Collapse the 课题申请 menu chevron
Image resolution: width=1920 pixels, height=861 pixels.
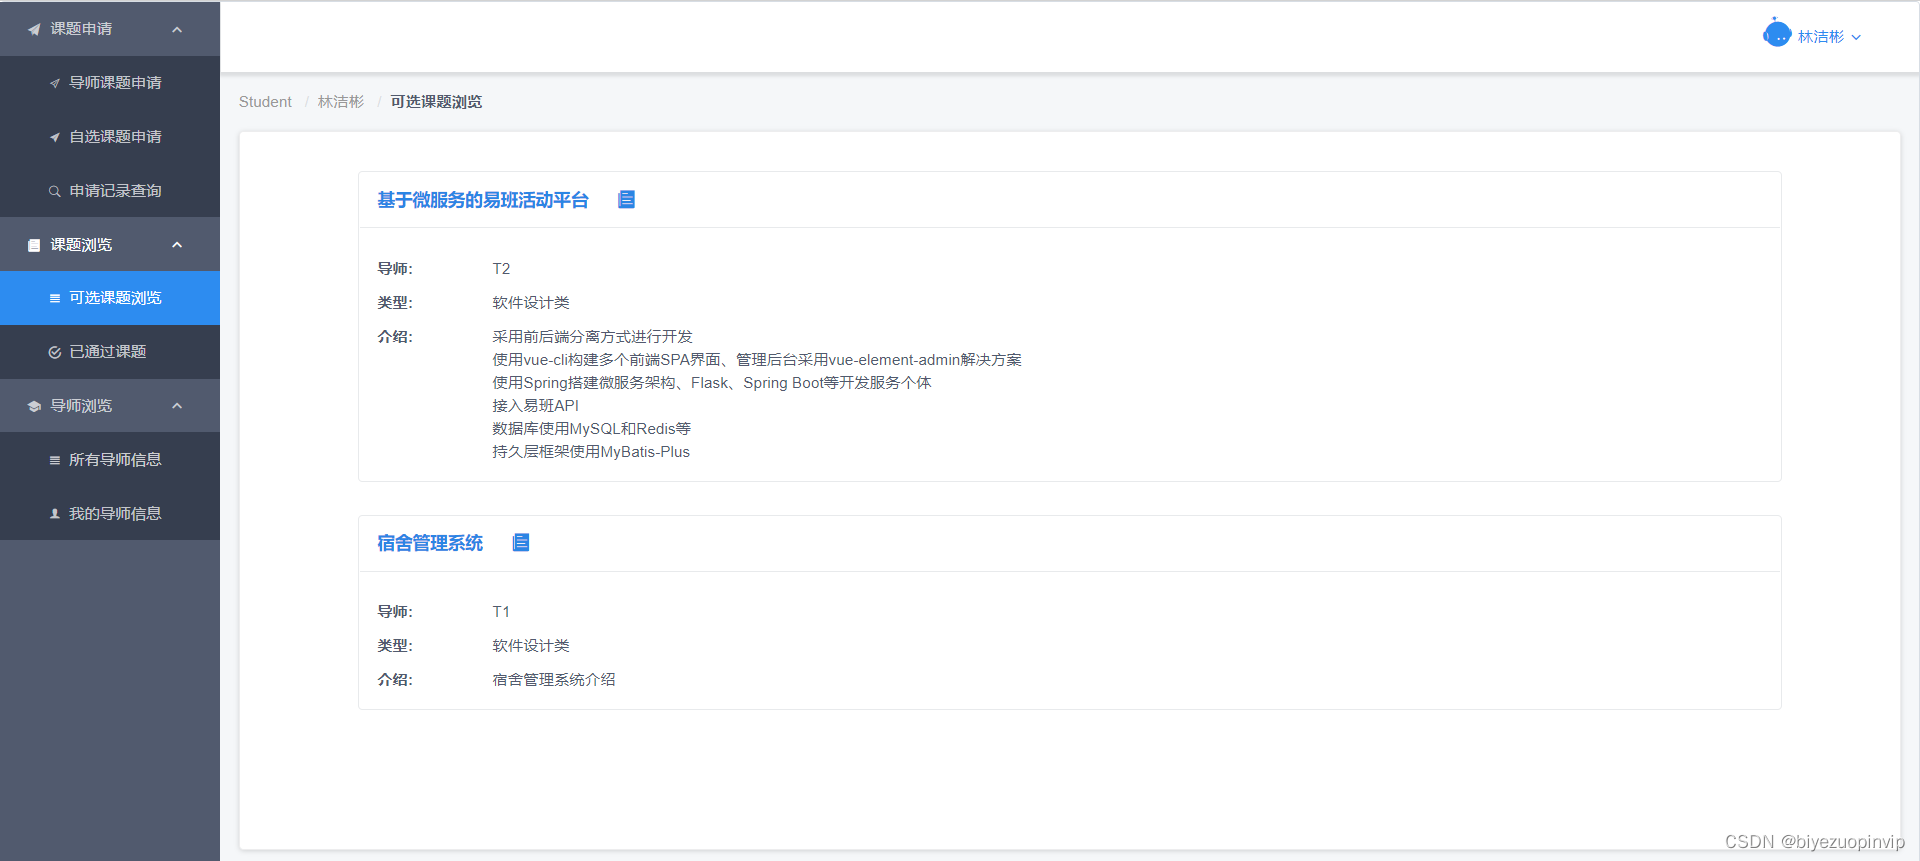(x=177, y=29)
